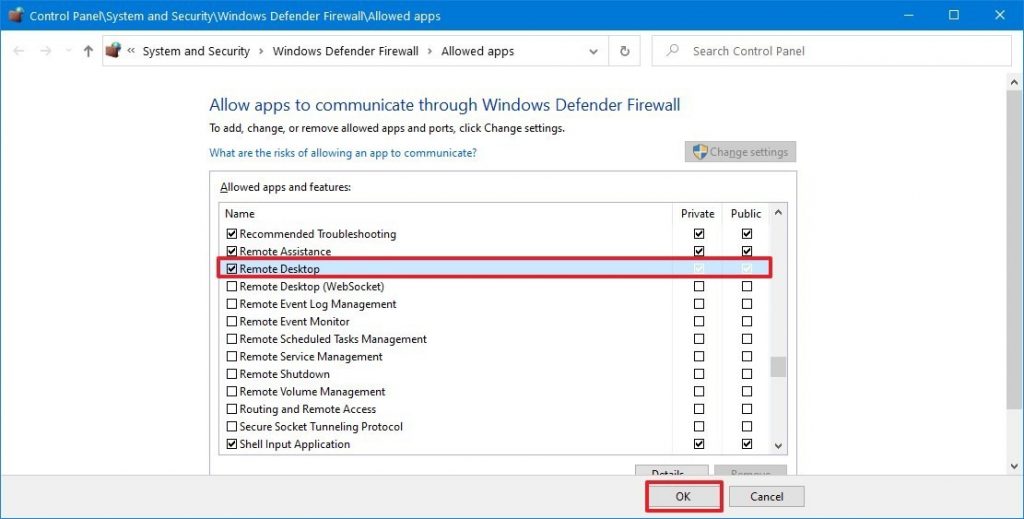Click the Forward navigation arrow
The height and width of the screenshot is (519, 1024).
46,51
